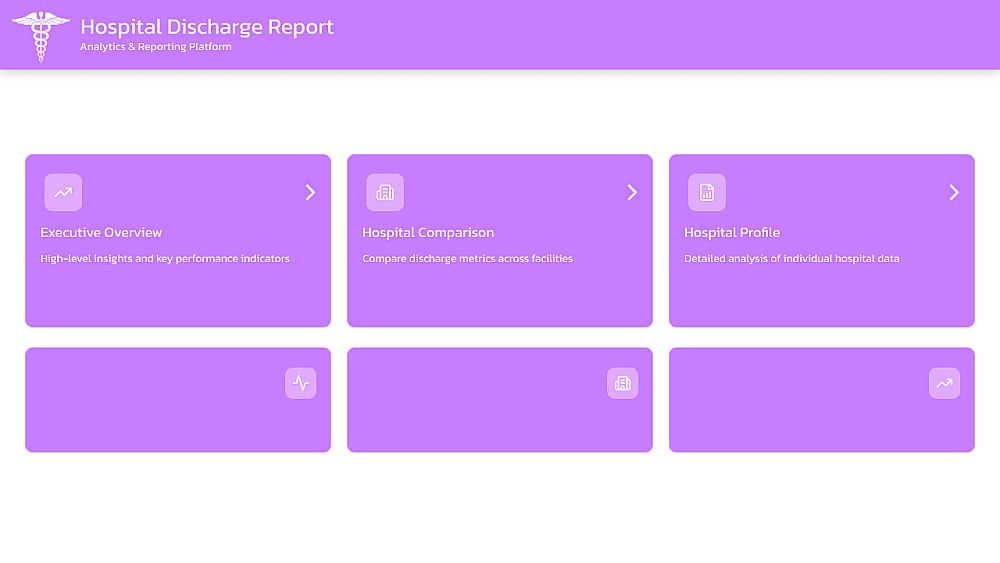Click the trending-up icon in the lower right card
This screenshot has height=563, width=1000.
[945, 383]
